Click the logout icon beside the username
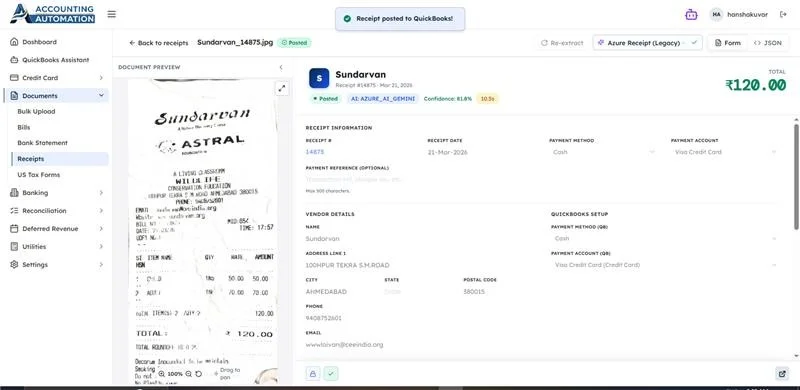The height and width of the screenshot is (390, 800). tap(783, 15)
